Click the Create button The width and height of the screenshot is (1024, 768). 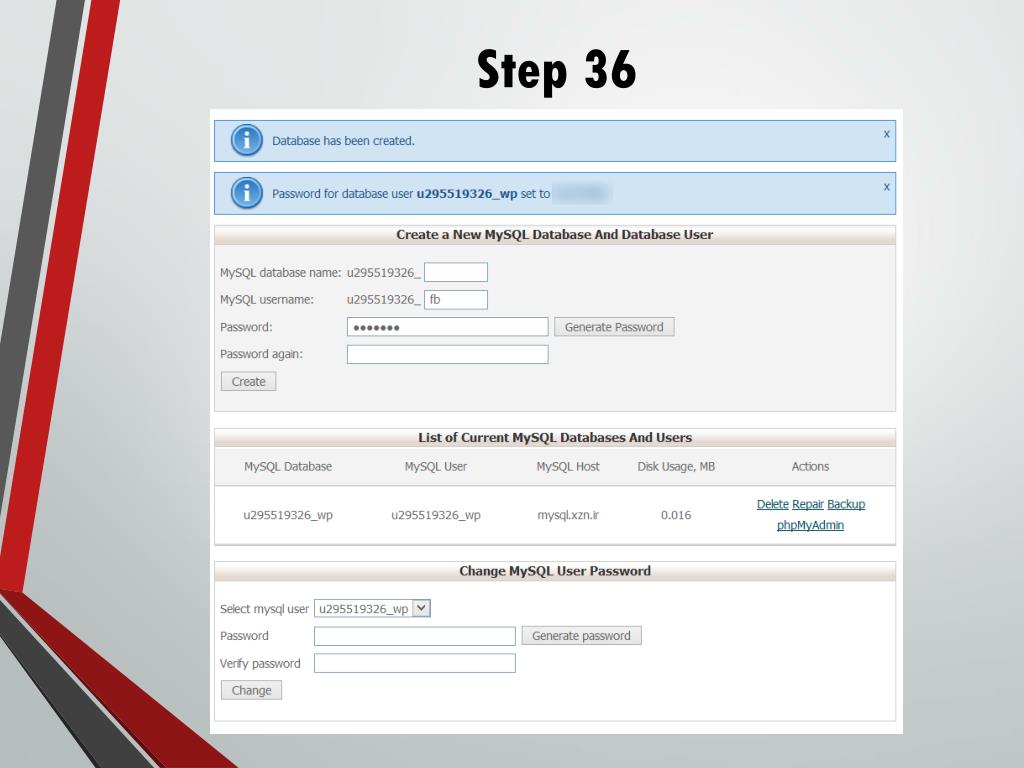click(x=248, y=381)
